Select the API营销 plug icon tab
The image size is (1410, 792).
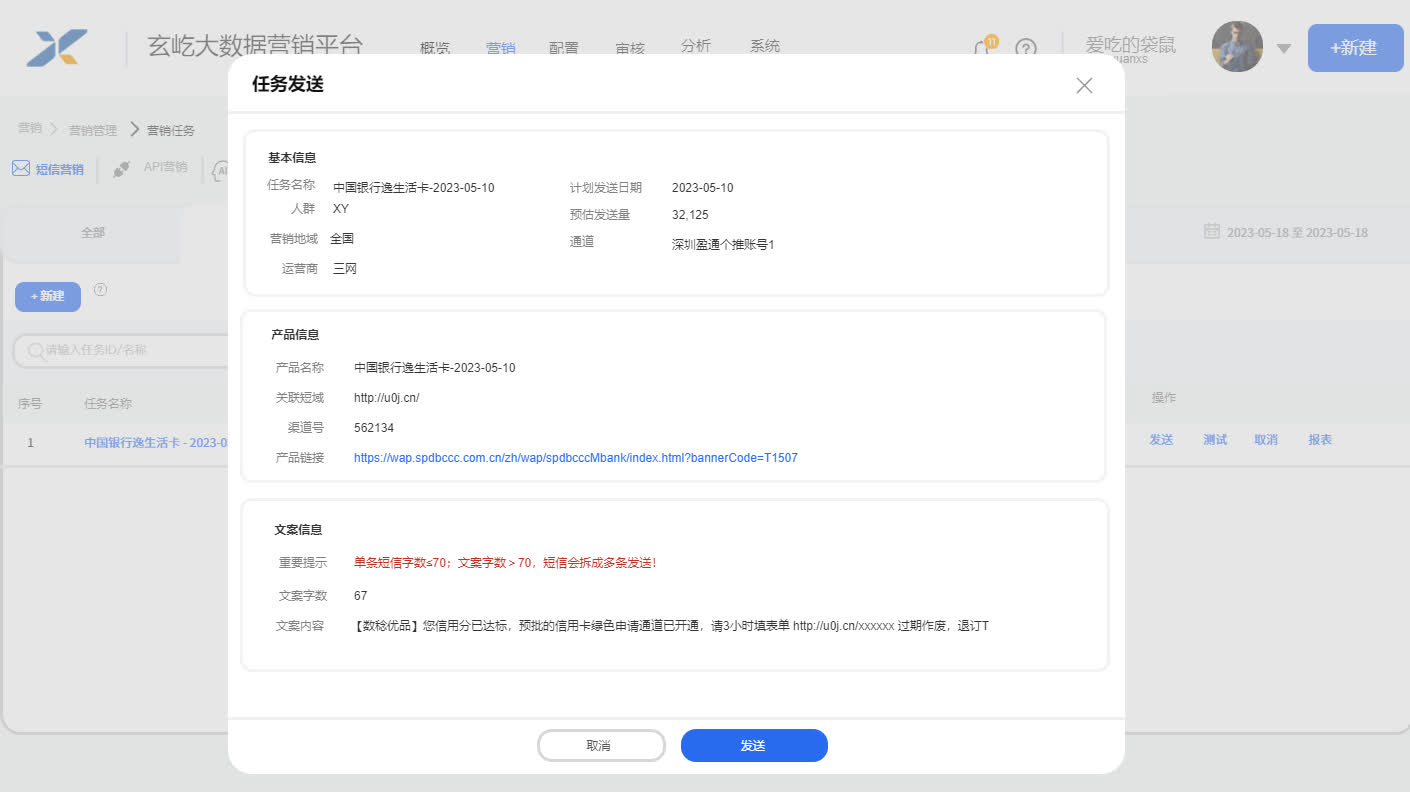(x=122, y=169)
